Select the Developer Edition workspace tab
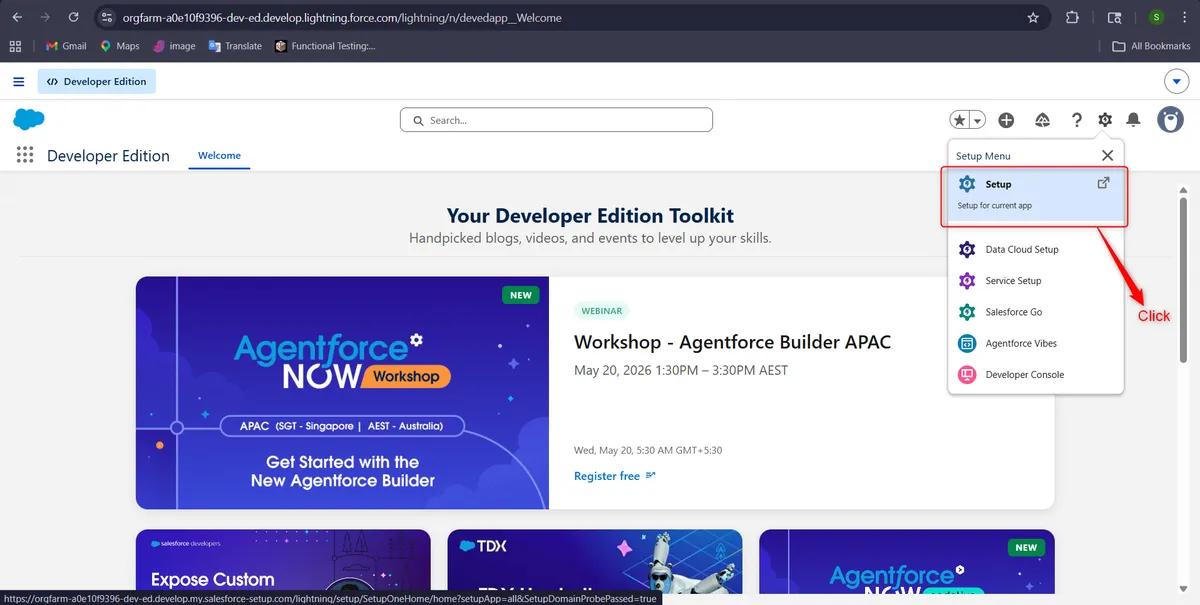The height and width of the screenshot is (605, 1200). click(97, 82)
